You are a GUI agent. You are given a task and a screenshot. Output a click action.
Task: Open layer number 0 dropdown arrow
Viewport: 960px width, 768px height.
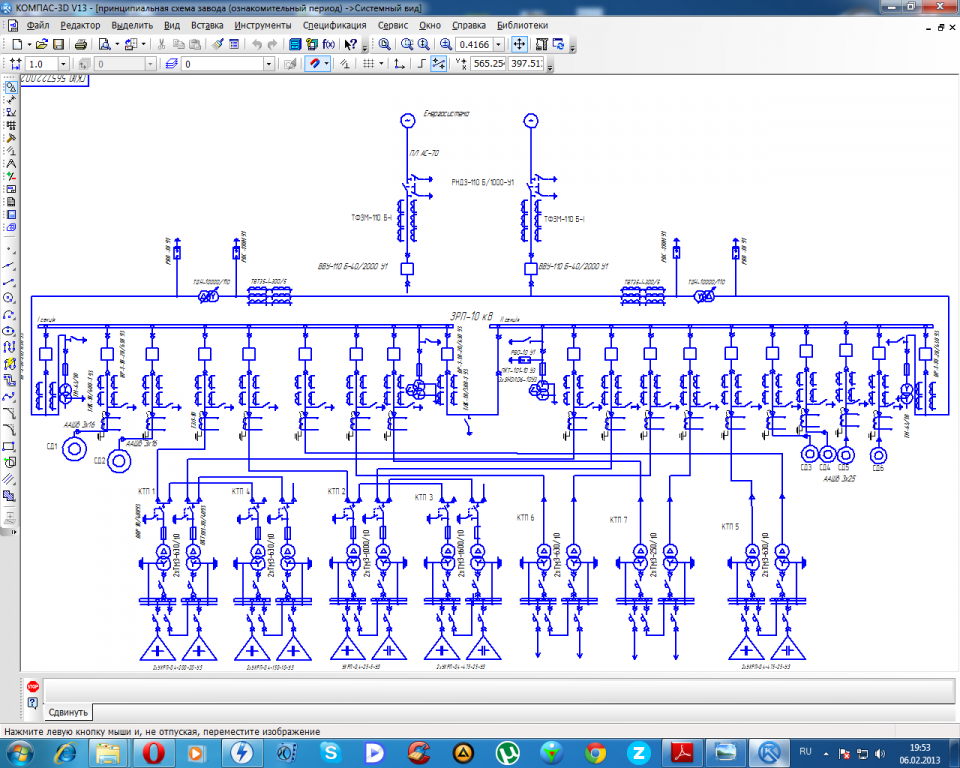coord(268,64)
